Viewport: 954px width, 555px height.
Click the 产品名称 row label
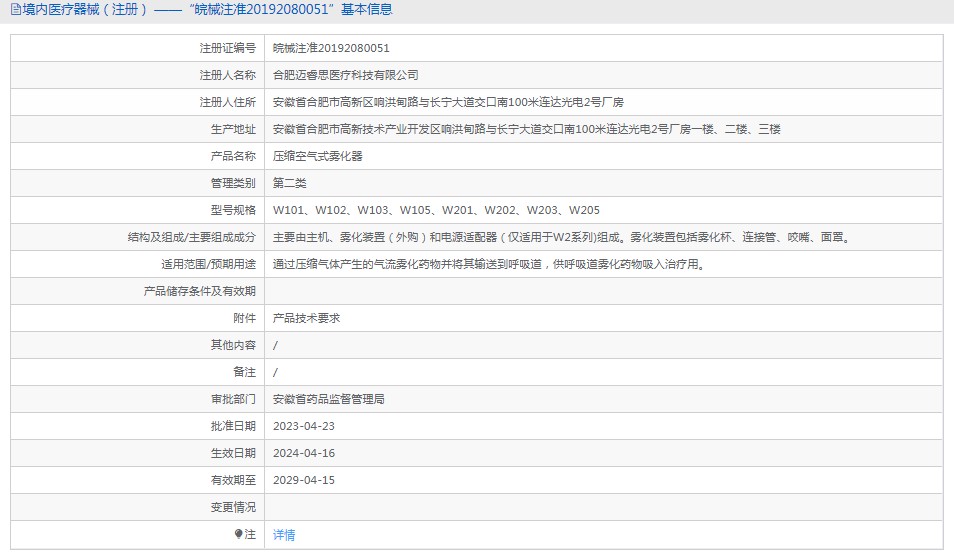tap(233, 156)
